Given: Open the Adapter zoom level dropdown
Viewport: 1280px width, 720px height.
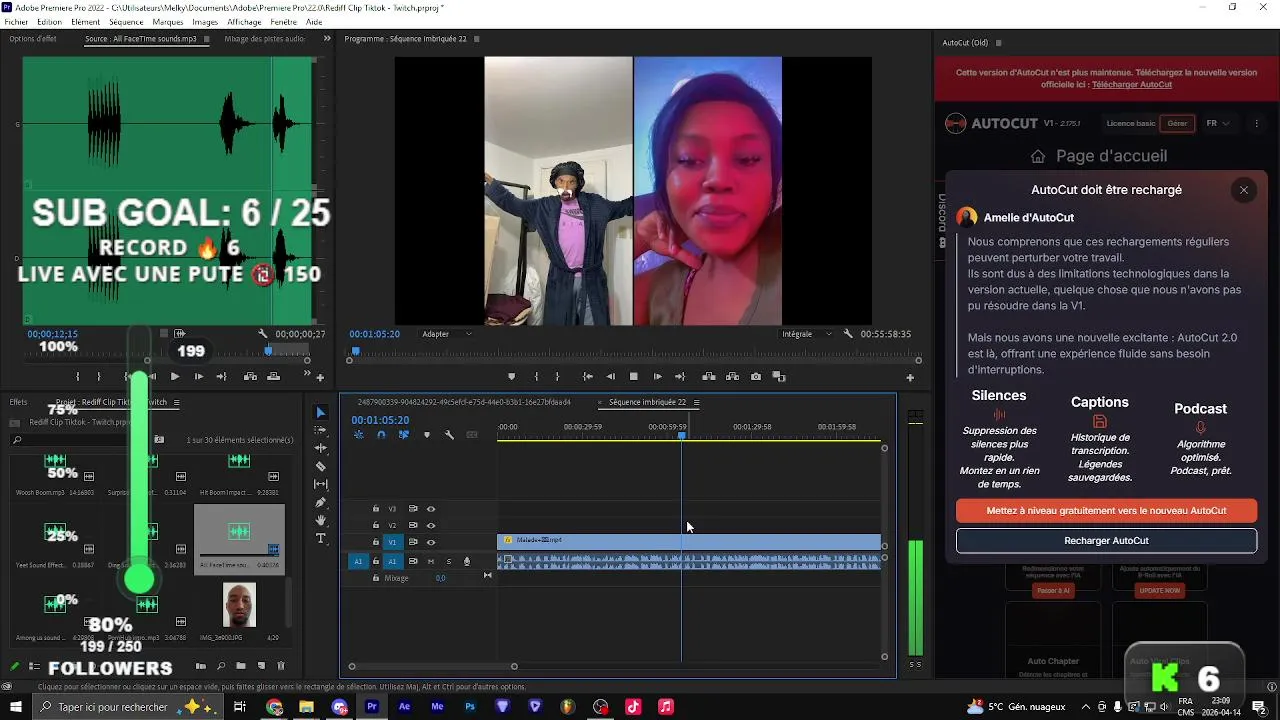Looking at the screenshot, I should pos(446,334).
